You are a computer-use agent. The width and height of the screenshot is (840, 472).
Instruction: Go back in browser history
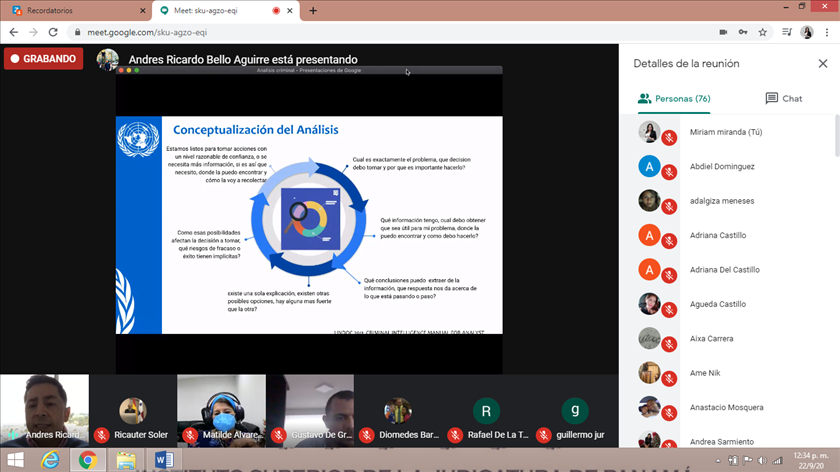tap(13, 32)
